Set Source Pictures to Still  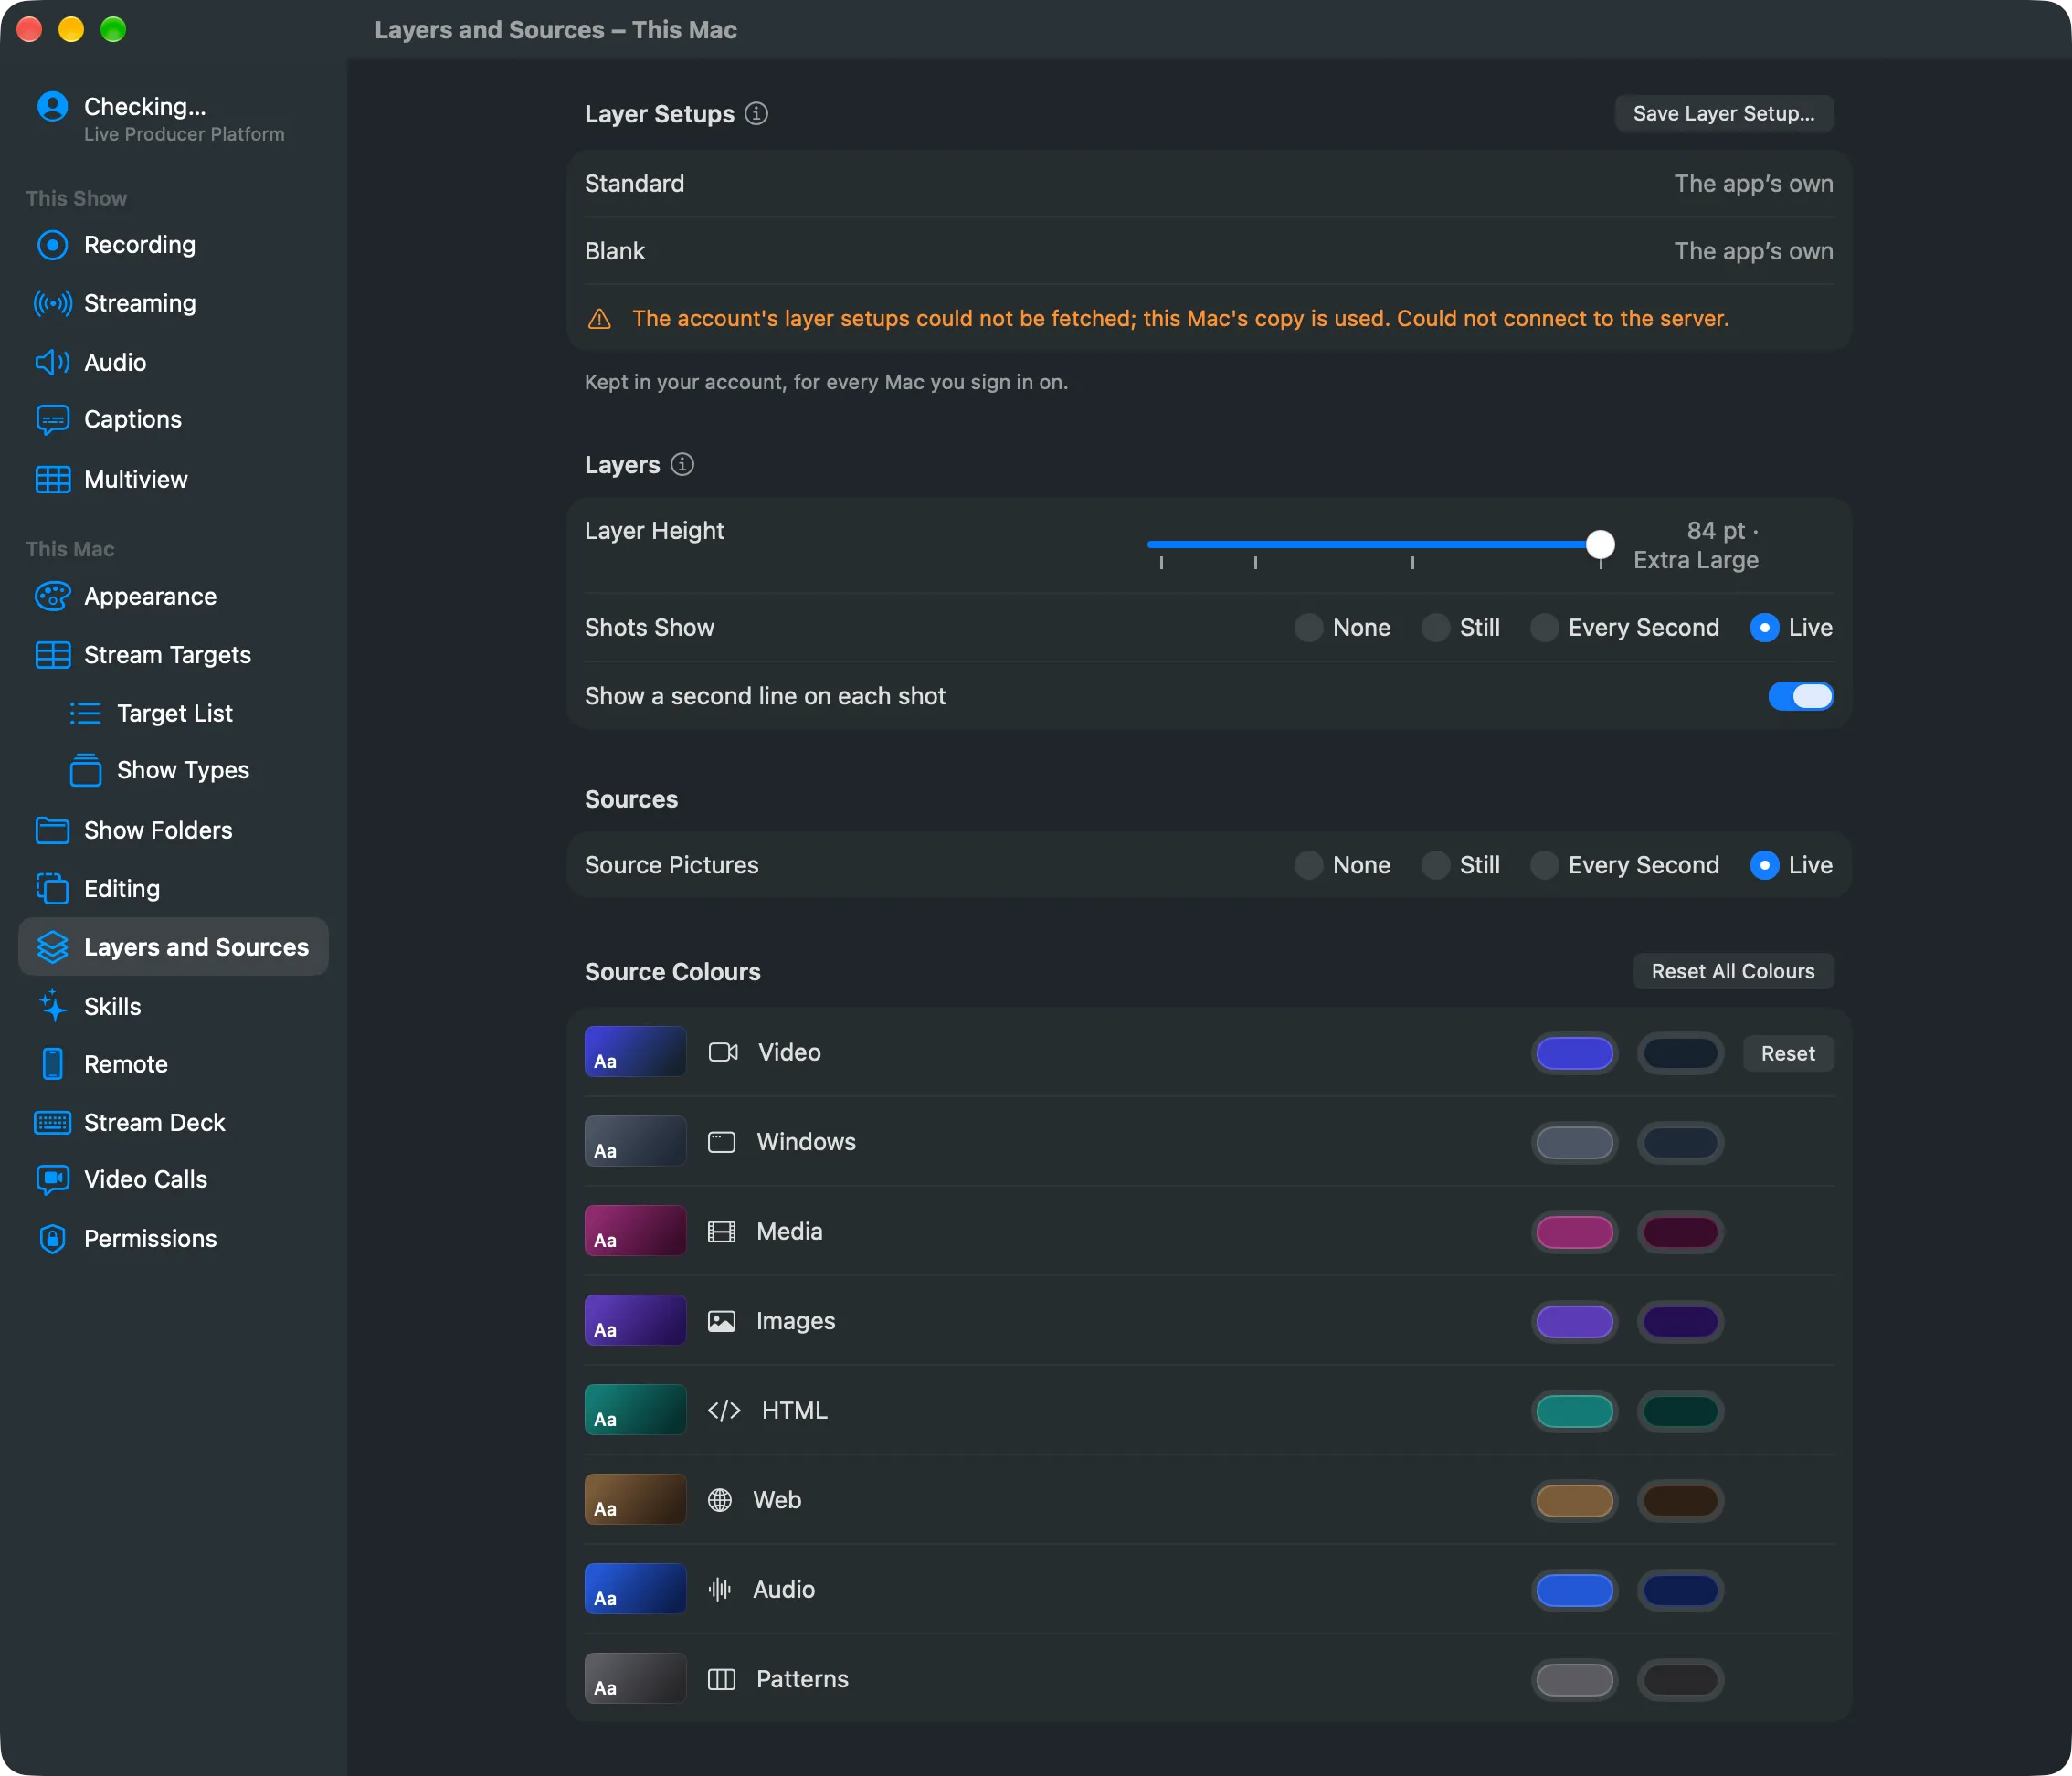(x=1435, y=865)
